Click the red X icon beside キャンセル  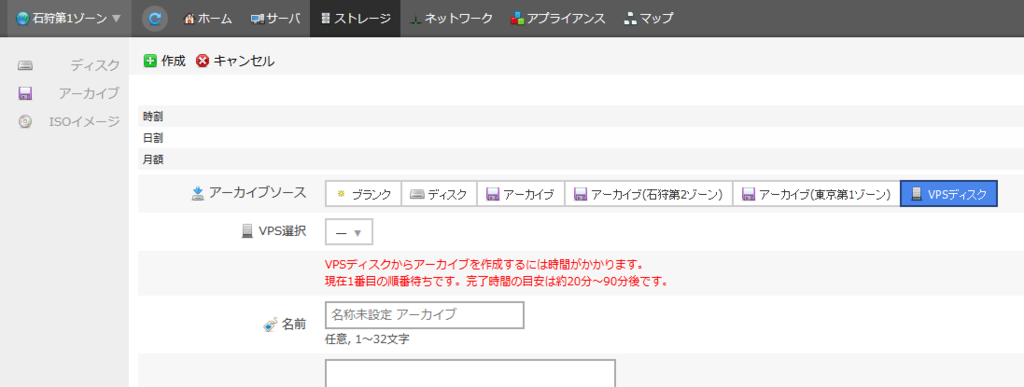(x=203, y=61)
